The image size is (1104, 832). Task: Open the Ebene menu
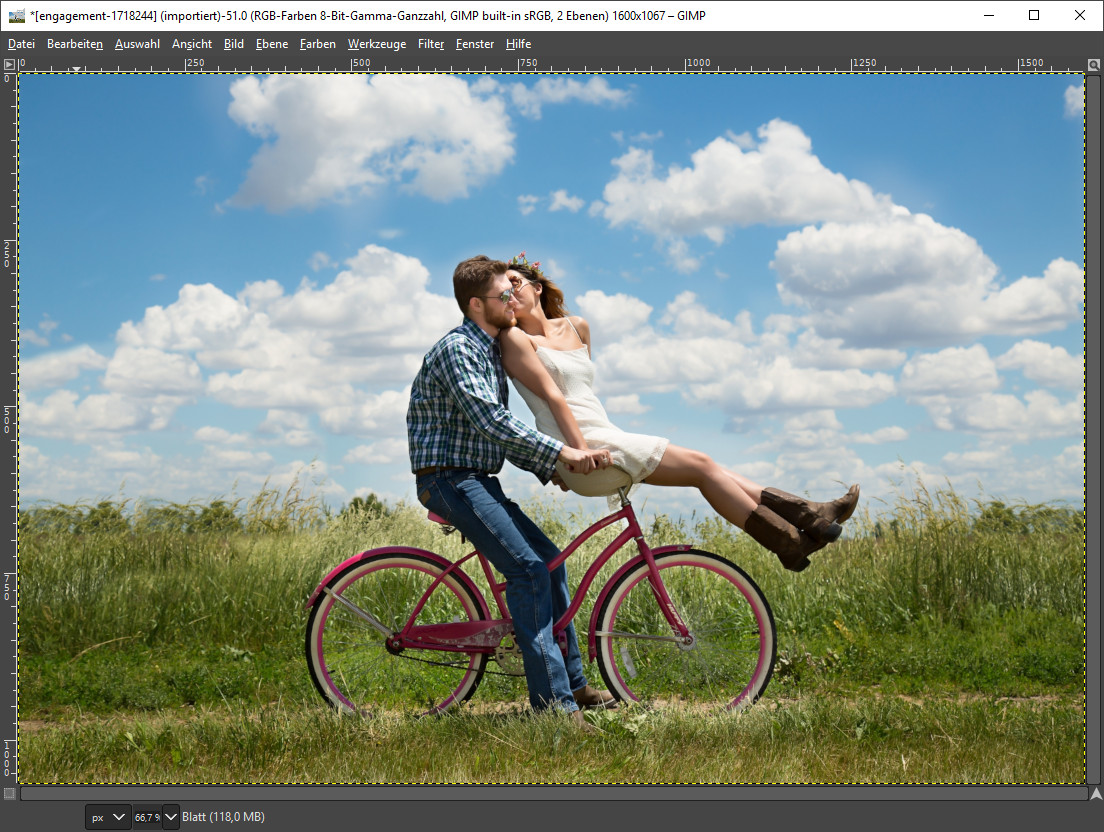(271, 44)
